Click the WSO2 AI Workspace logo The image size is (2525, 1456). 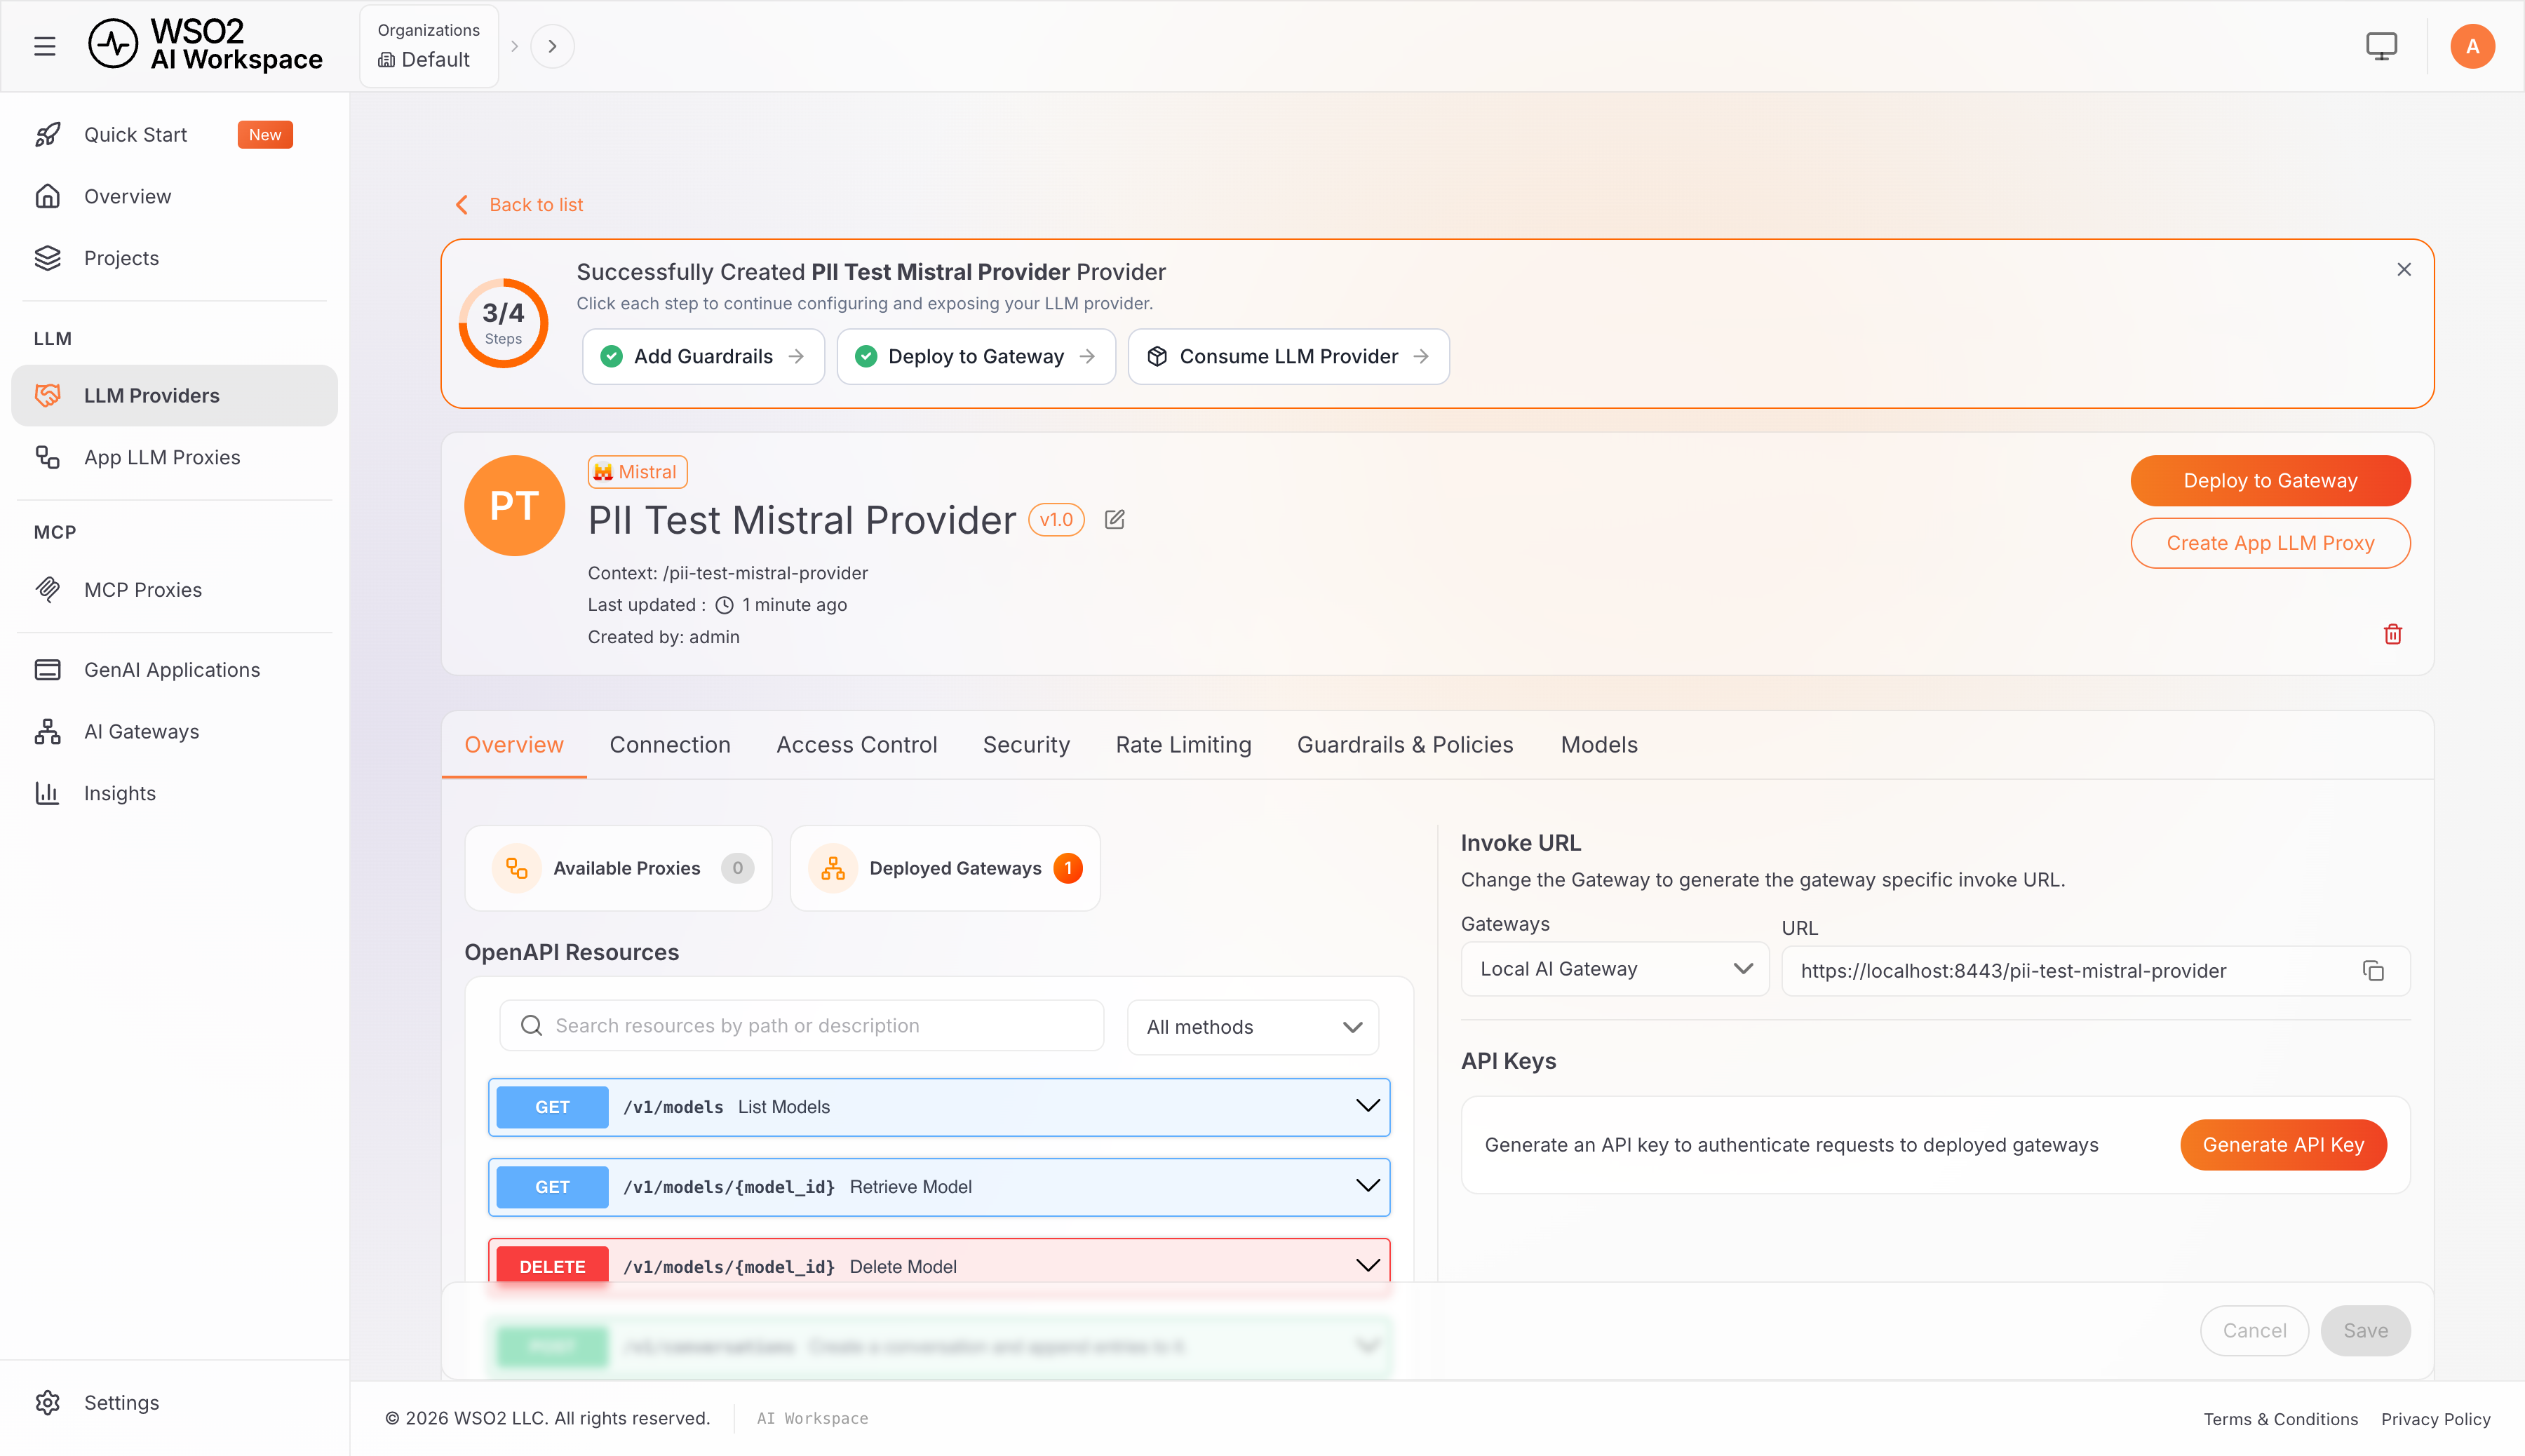click(206, 46)
